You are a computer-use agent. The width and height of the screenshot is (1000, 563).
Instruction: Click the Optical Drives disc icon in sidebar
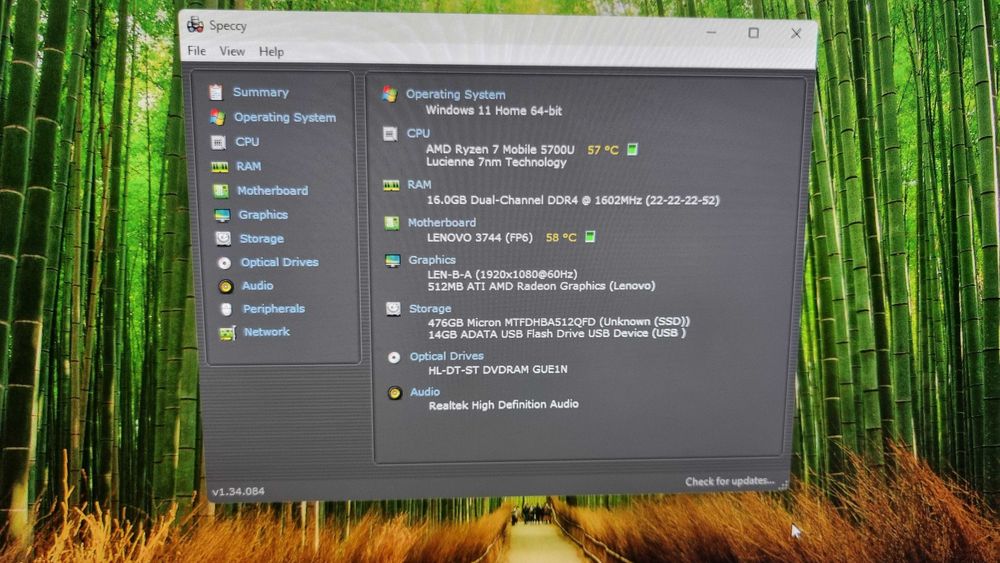click(224, 262)
